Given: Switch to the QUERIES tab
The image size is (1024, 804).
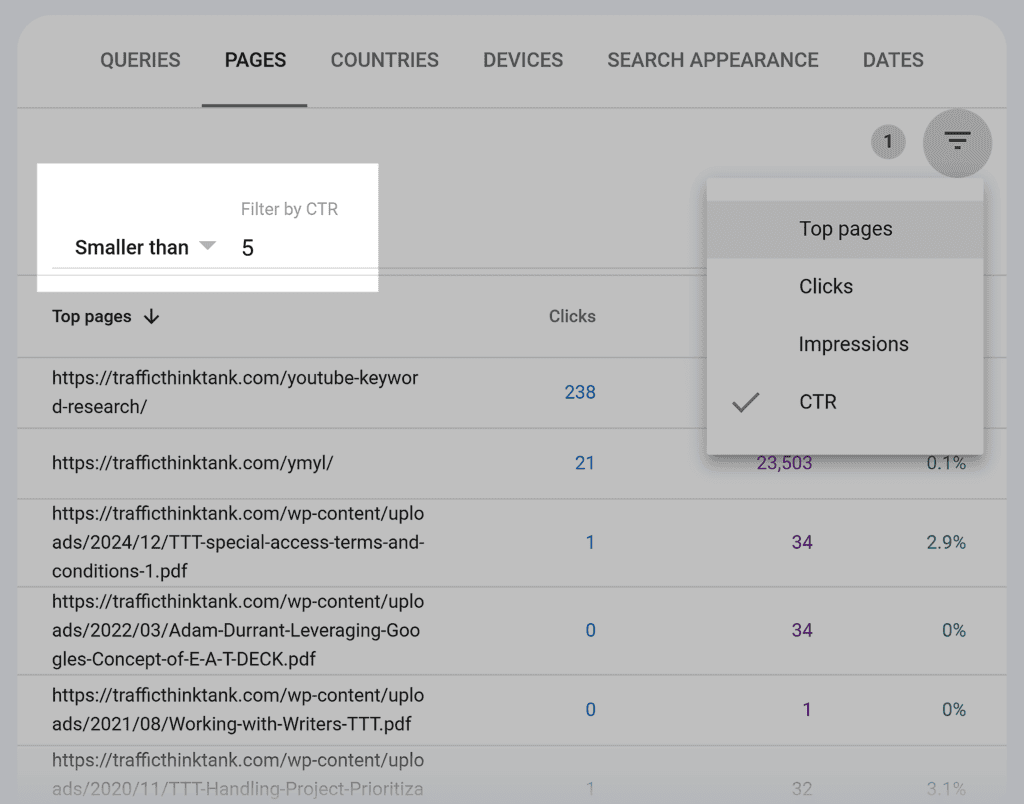Looking at the screenshot, I should [140, 60].
